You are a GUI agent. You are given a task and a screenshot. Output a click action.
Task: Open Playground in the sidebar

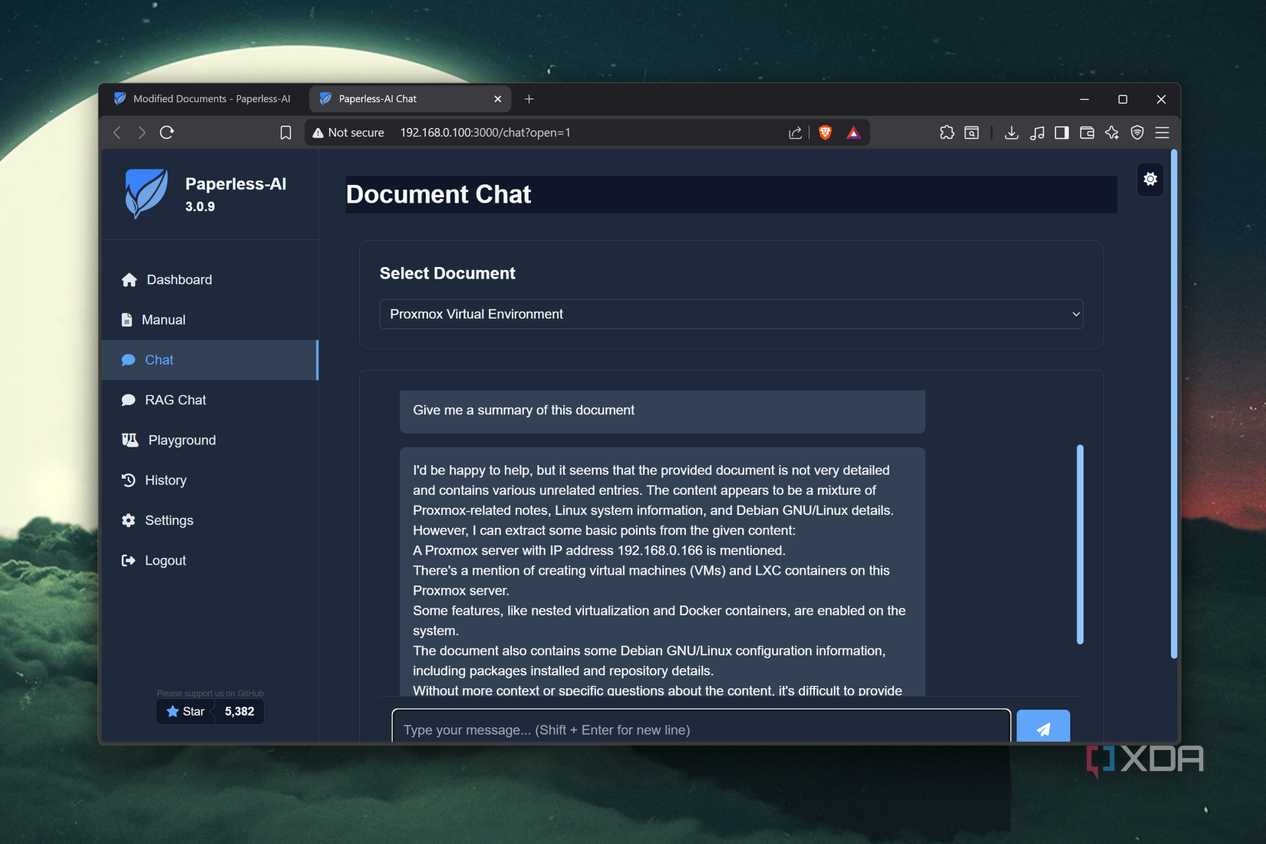(x=210, y=440)
